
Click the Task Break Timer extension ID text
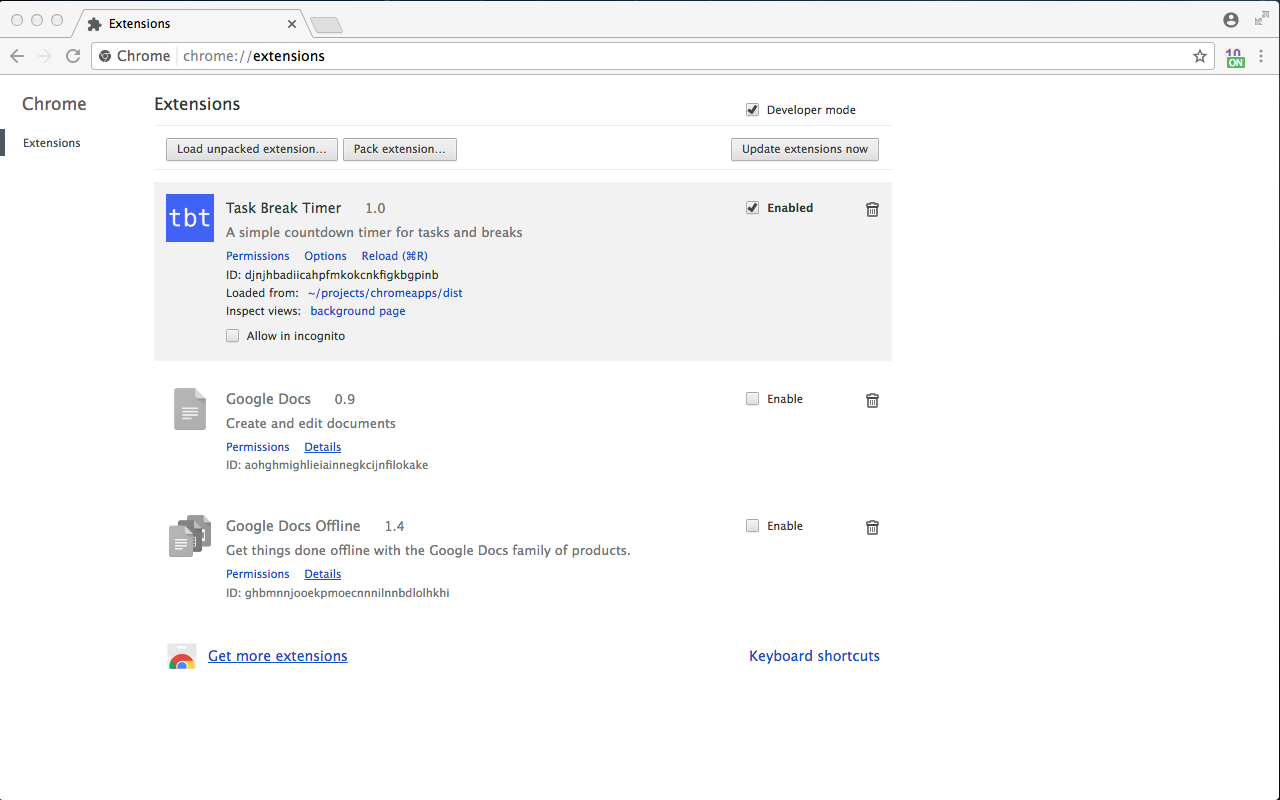coord(332,275)
